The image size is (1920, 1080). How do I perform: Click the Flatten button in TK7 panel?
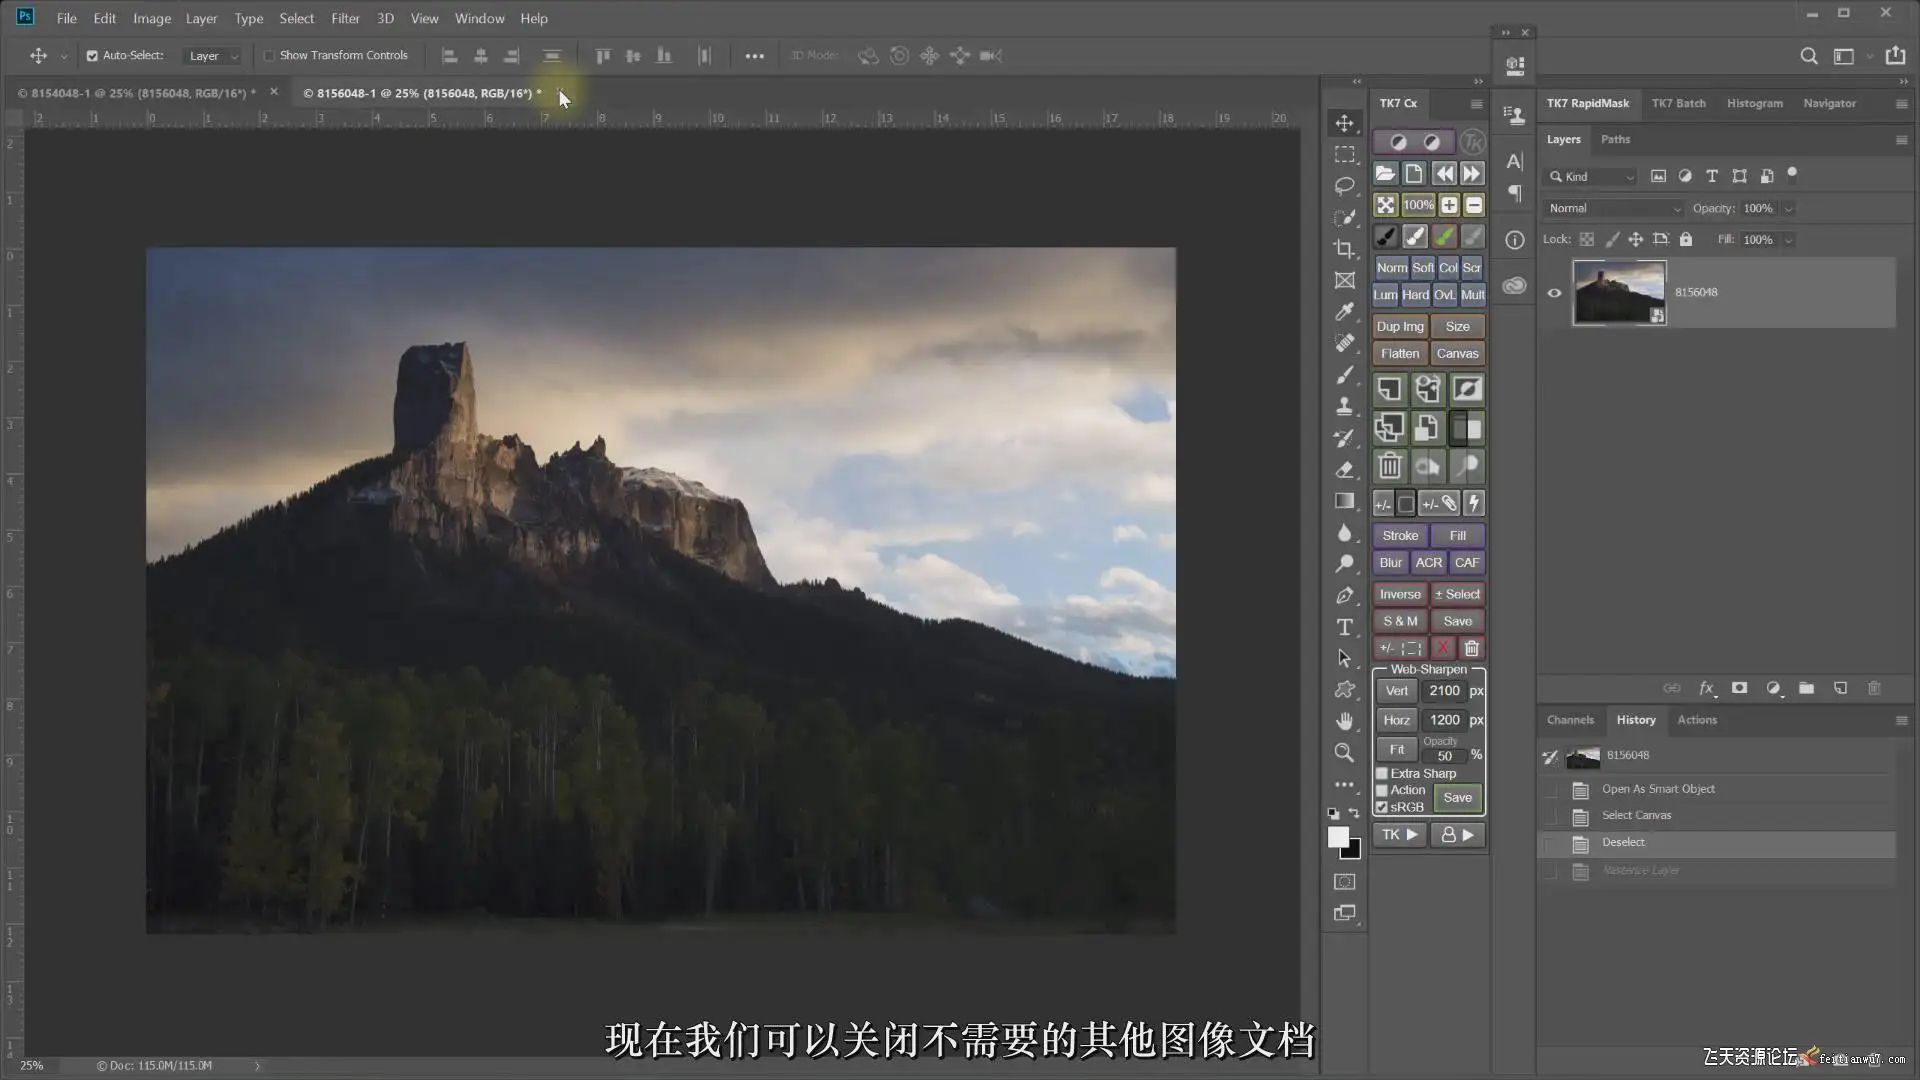(1399, 353)
